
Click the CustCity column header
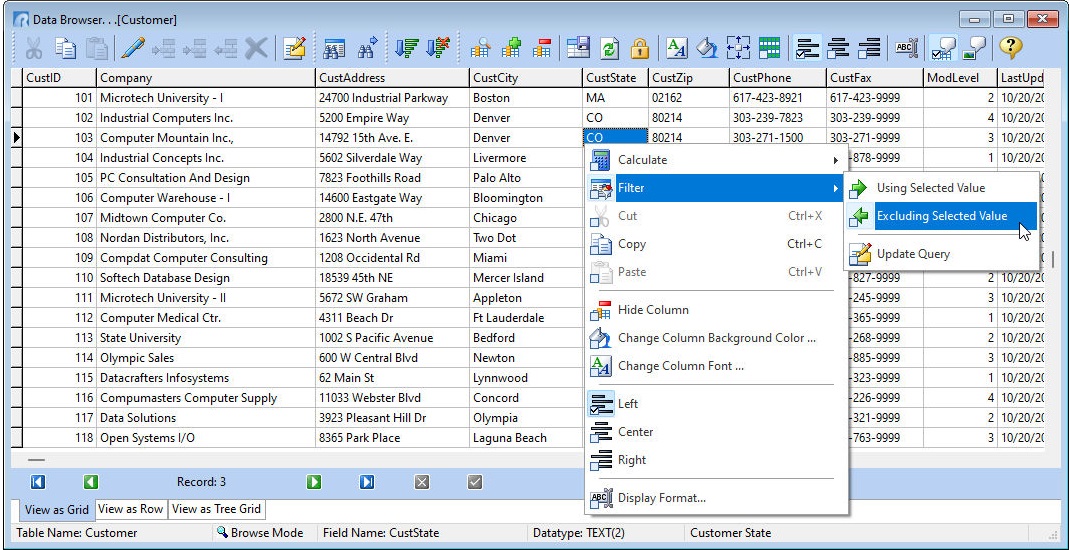[526, 78]
